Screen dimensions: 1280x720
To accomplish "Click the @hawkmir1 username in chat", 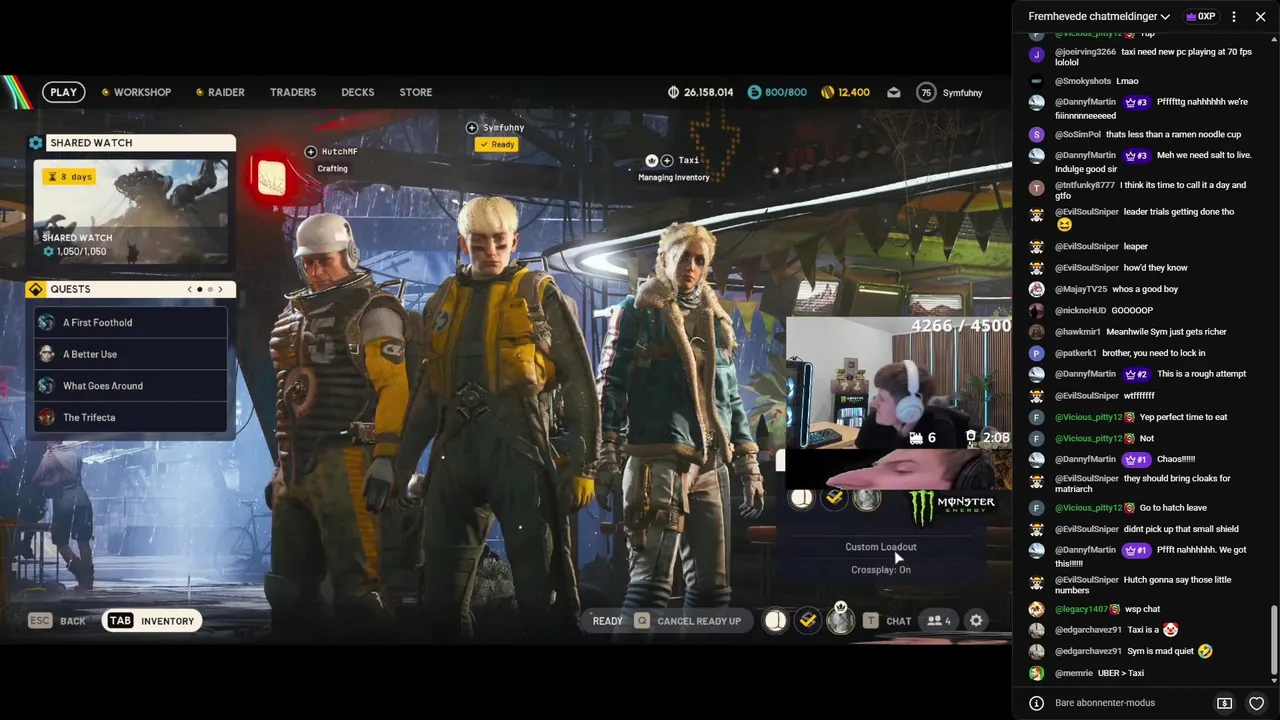I will coord(1076,332).
